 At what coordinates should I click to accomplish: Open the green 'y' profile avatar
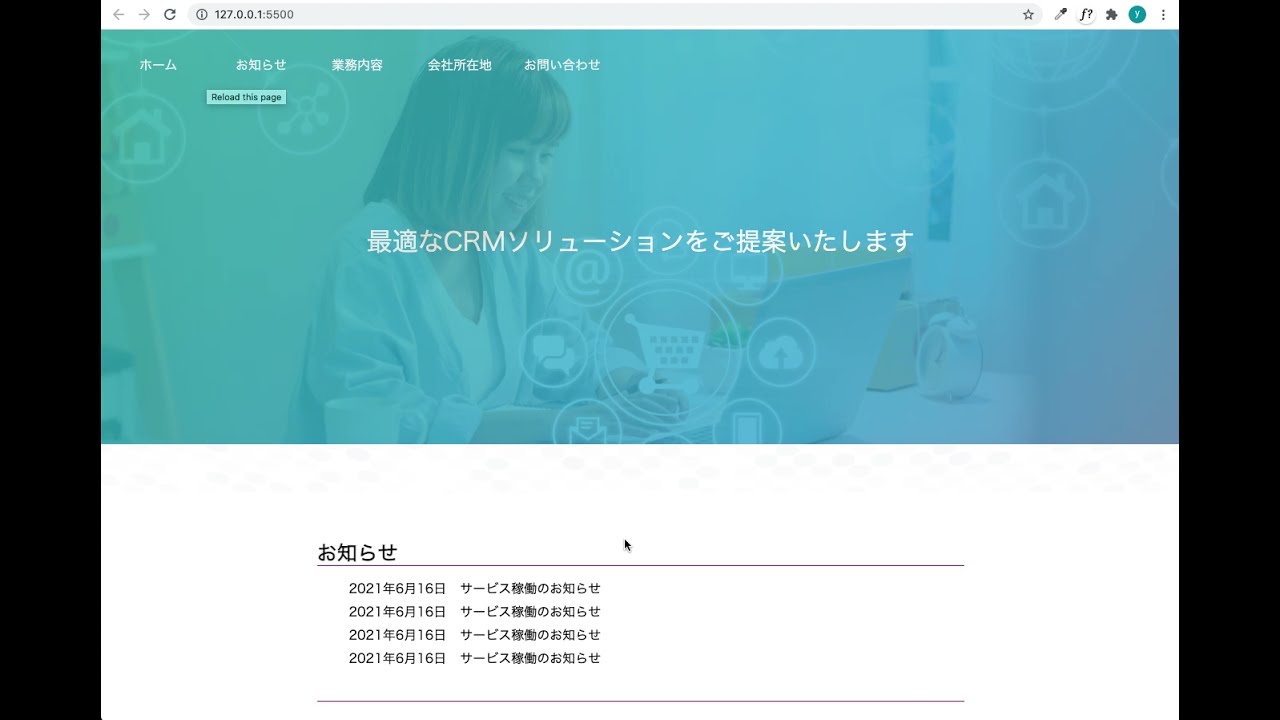(1137, 14)
